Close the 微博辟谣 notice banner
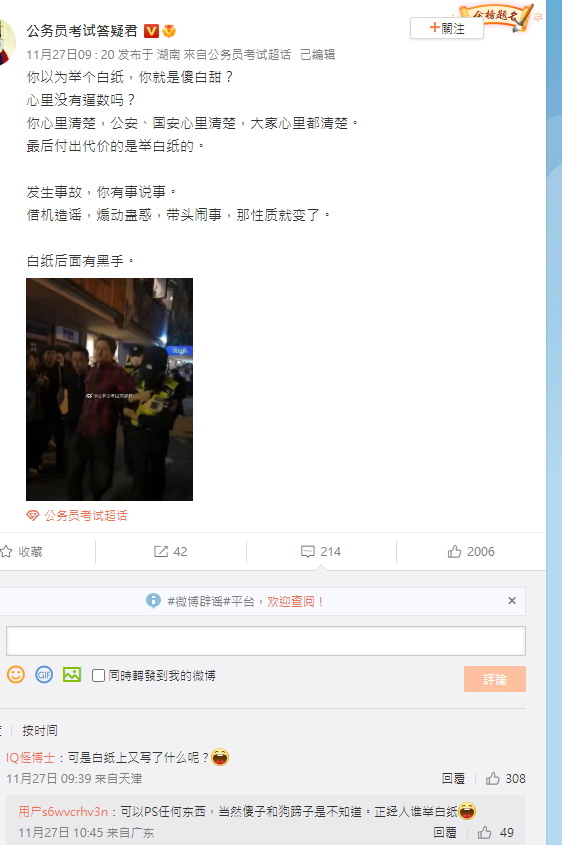Screen dimensions: 562x845 [x=512, y=600]
